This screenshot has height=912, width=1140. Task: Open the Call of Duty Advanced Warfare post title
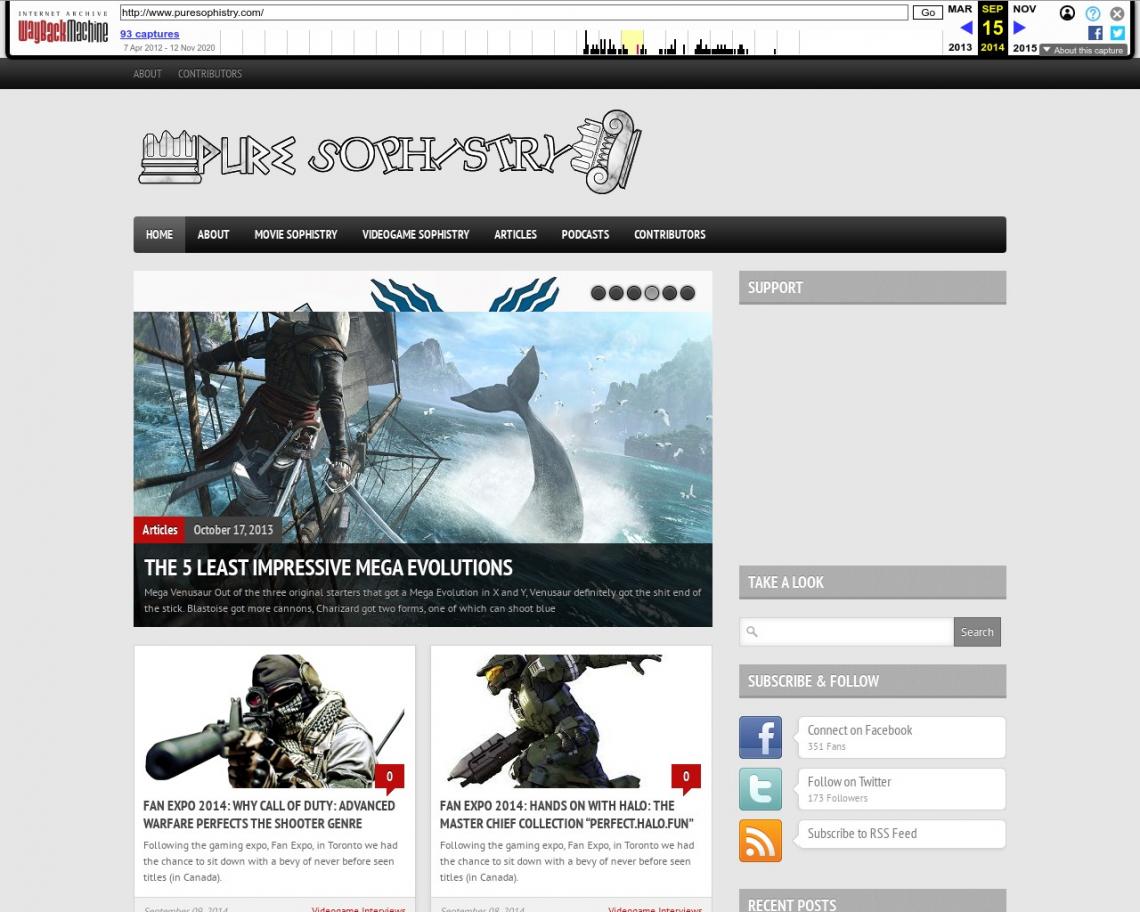click(x=269, y=815)
